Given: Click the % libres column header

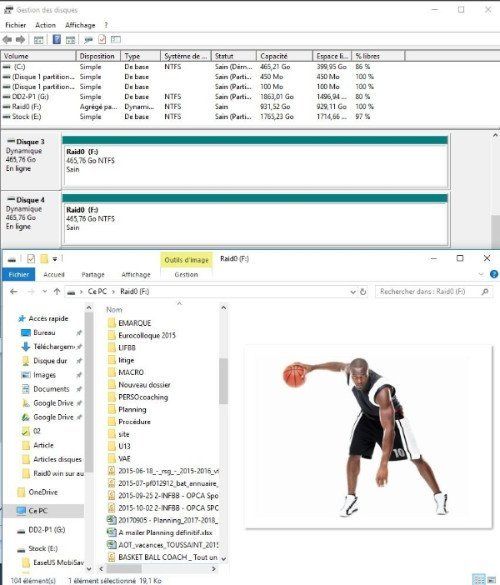Looking at the screenshot, I should pos(378,56).
